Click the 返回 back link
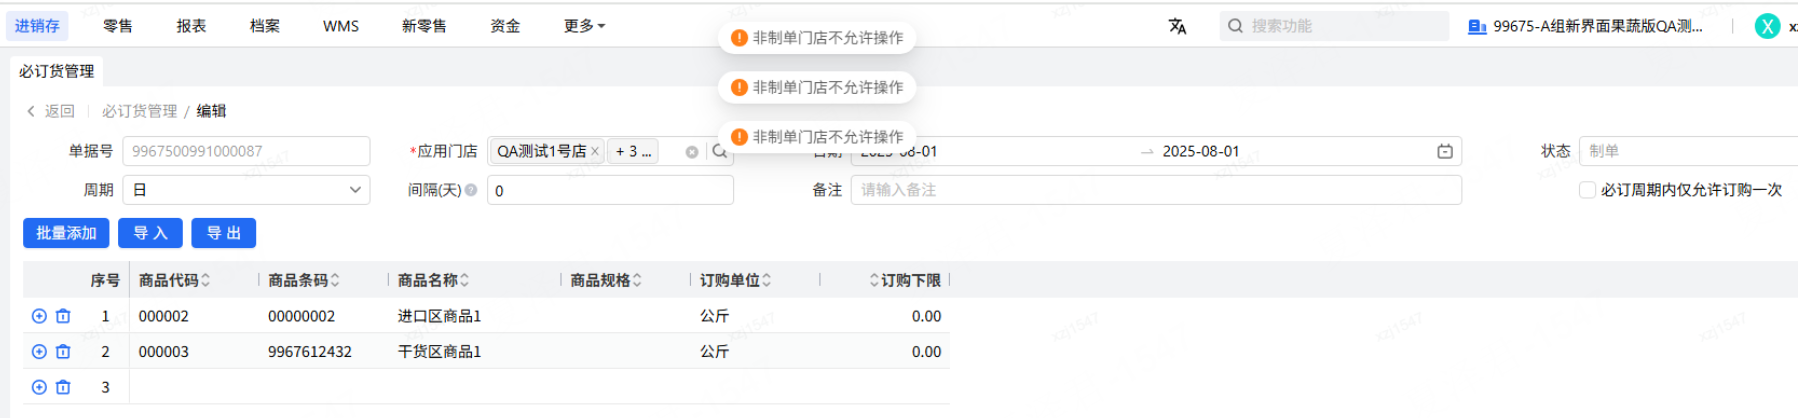The image size is (1798, 418). (x=50, y=111)
